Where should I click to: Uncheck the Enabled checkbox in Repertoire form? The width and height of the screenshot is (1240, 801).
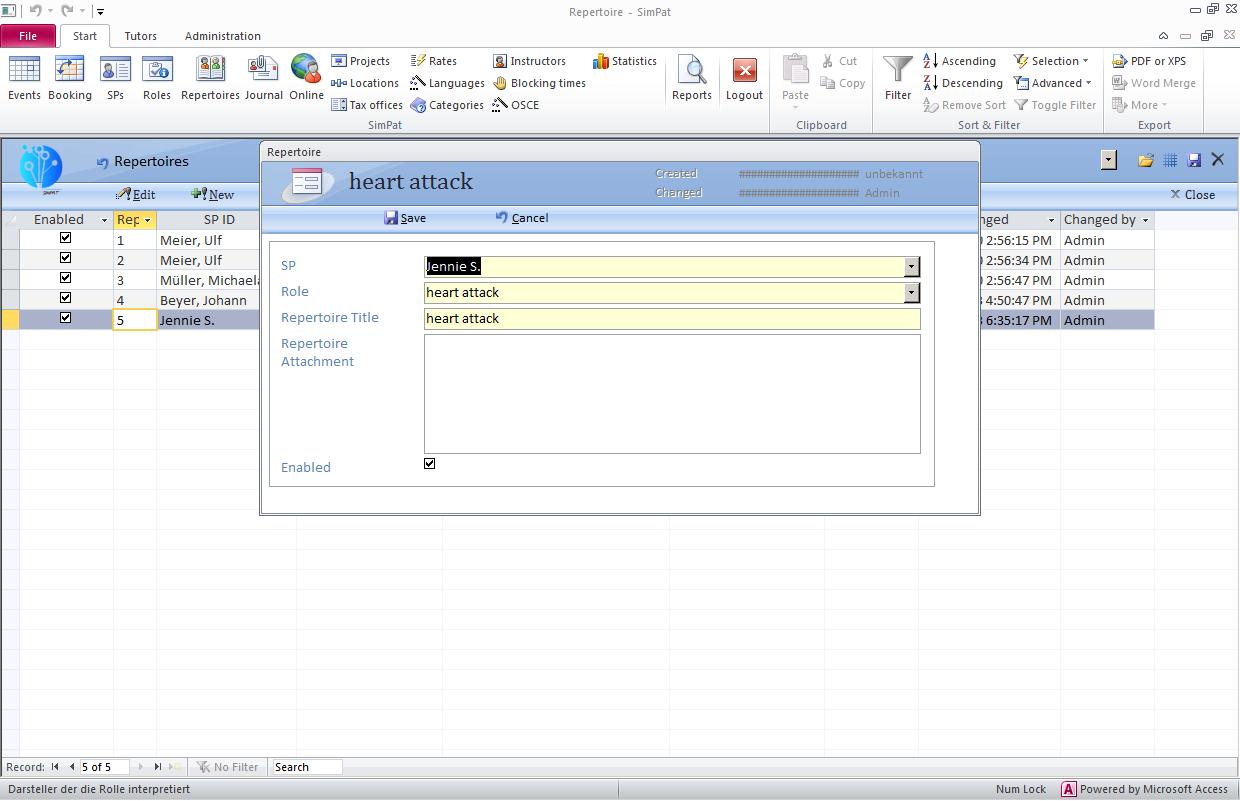[430, 464]
